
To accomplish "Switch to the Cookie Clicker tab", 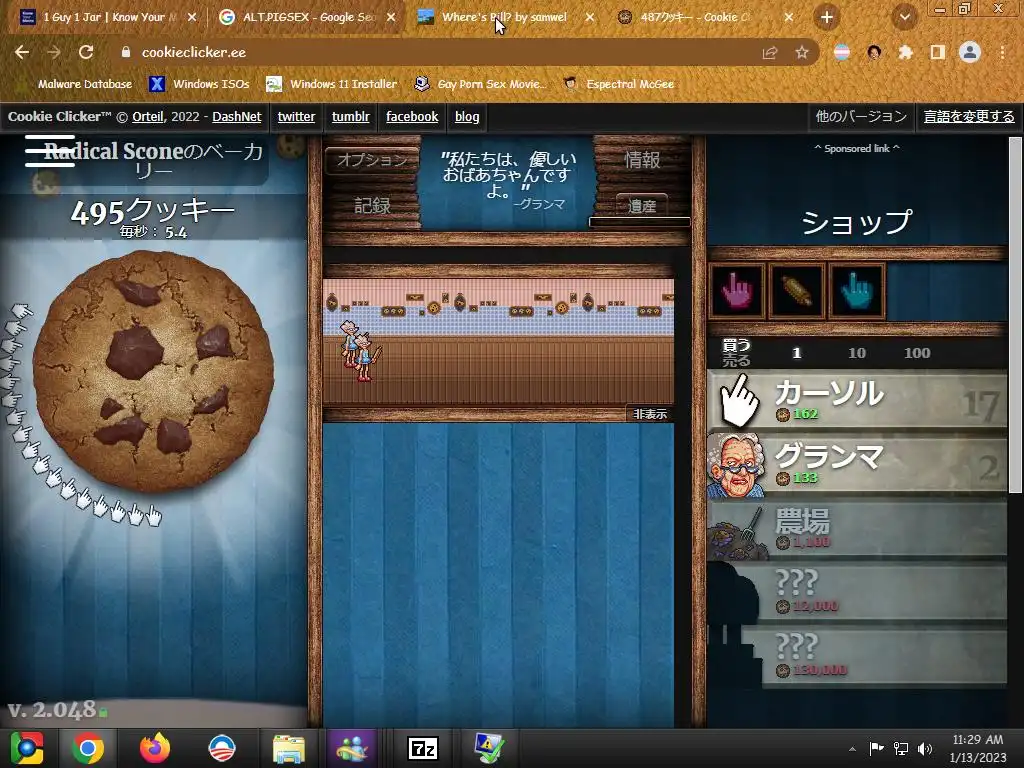I will [x=694, y=18].
